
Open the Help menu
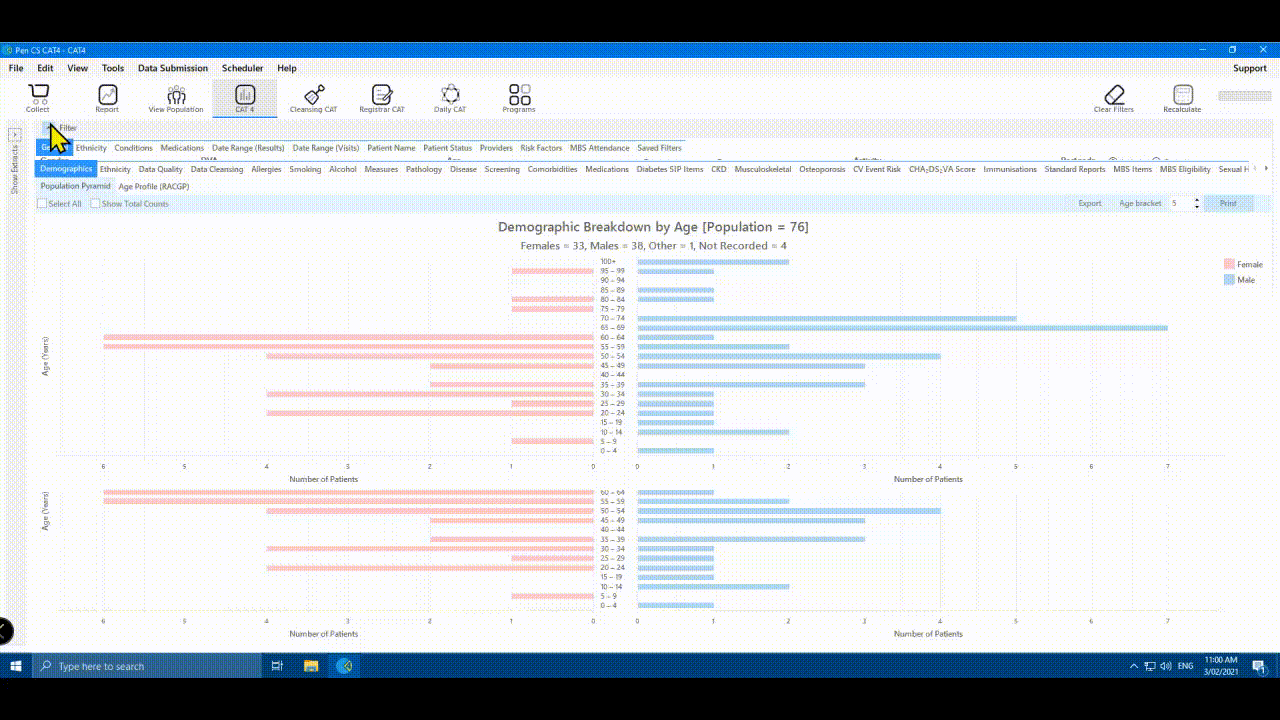point(287,68)
